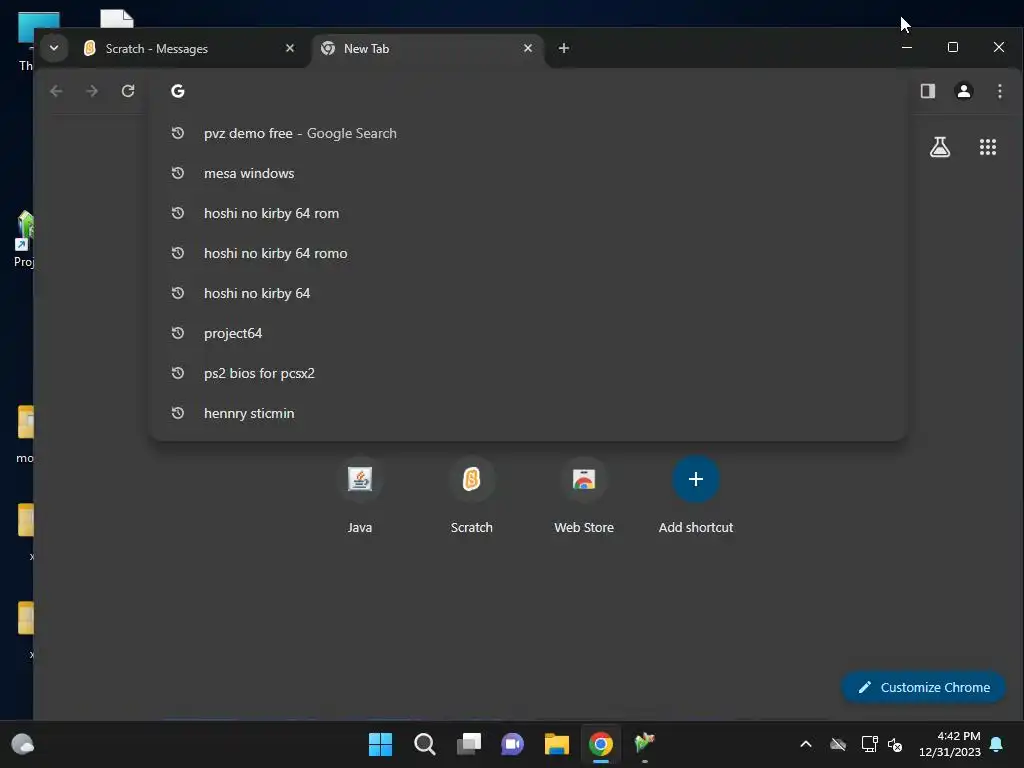This screenshot has height=768, width=1024.
Task: Click the Google G icon in omnibox
Action: [178, 91]
